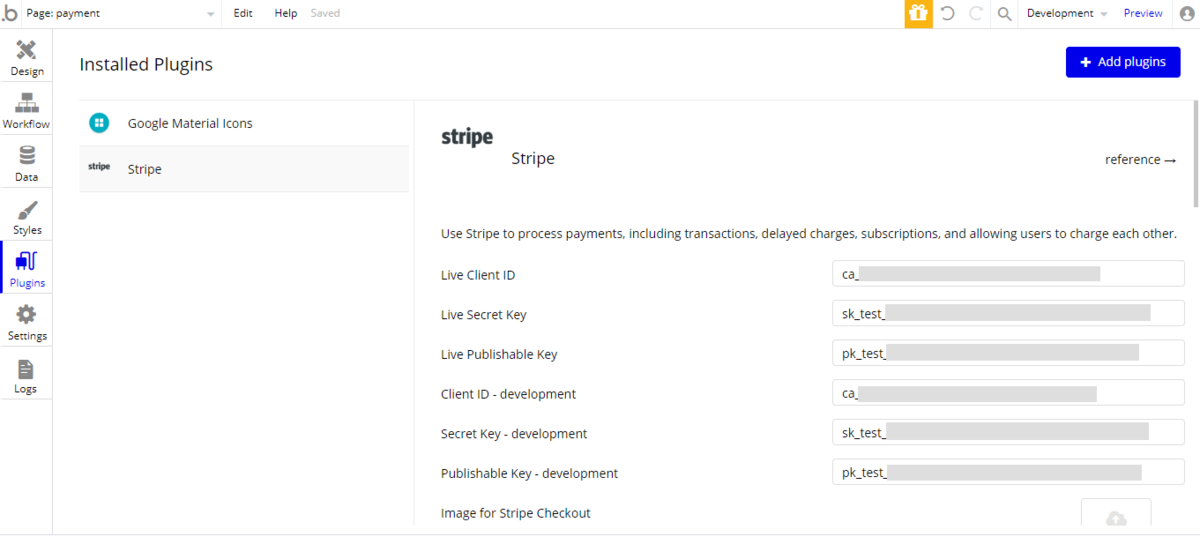Select the Stripe plugin row
Screen dimensions: 1200x537
coord(244,169)
